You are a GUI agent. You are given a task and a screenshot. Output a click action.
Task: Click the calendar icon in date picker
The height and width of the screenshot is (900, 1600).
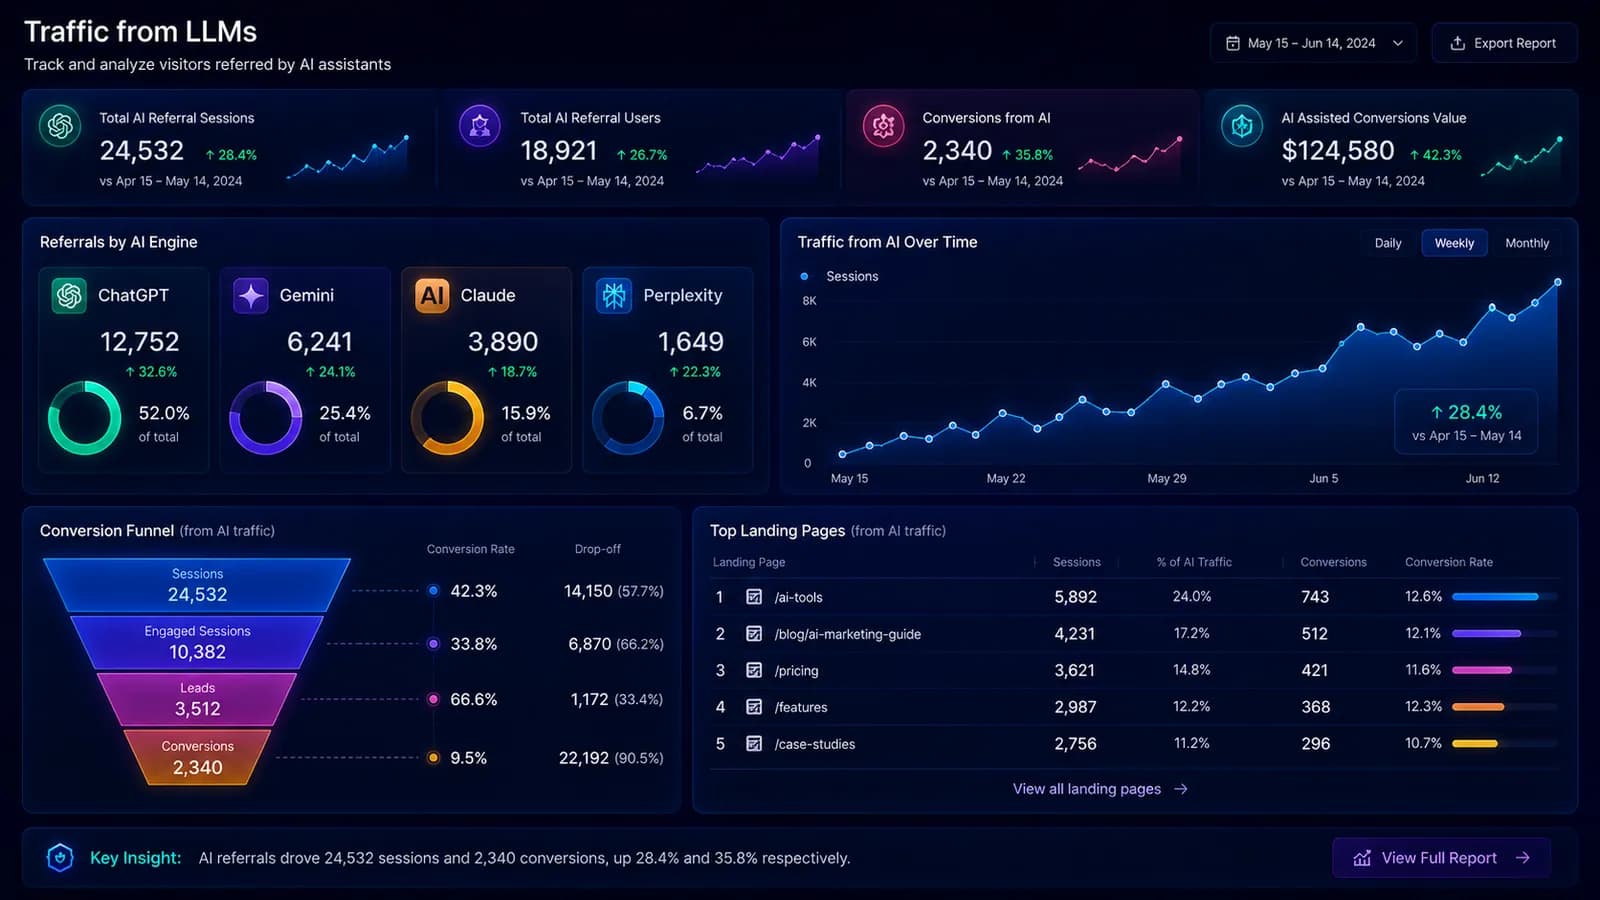pyautogui.click(x=1233, y=43)
